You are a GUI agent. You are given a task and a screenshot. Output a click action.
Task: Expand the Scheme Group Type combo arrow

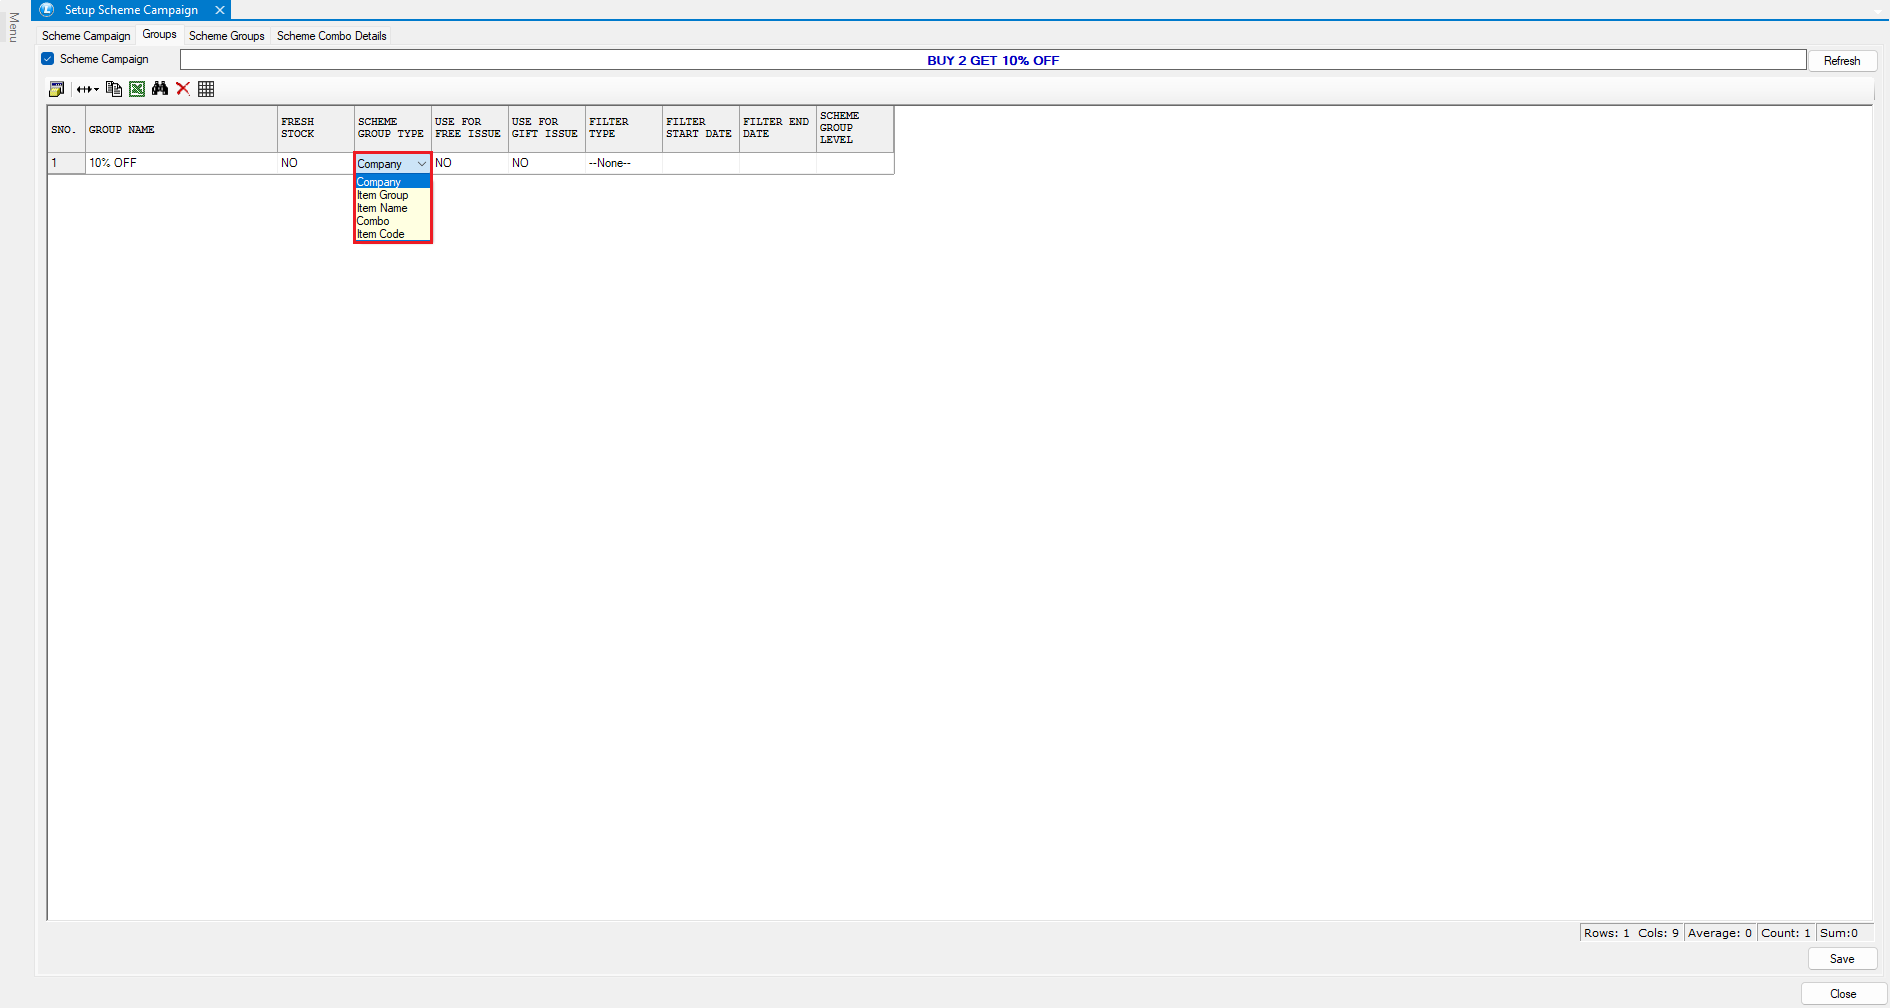pos(421,164)
